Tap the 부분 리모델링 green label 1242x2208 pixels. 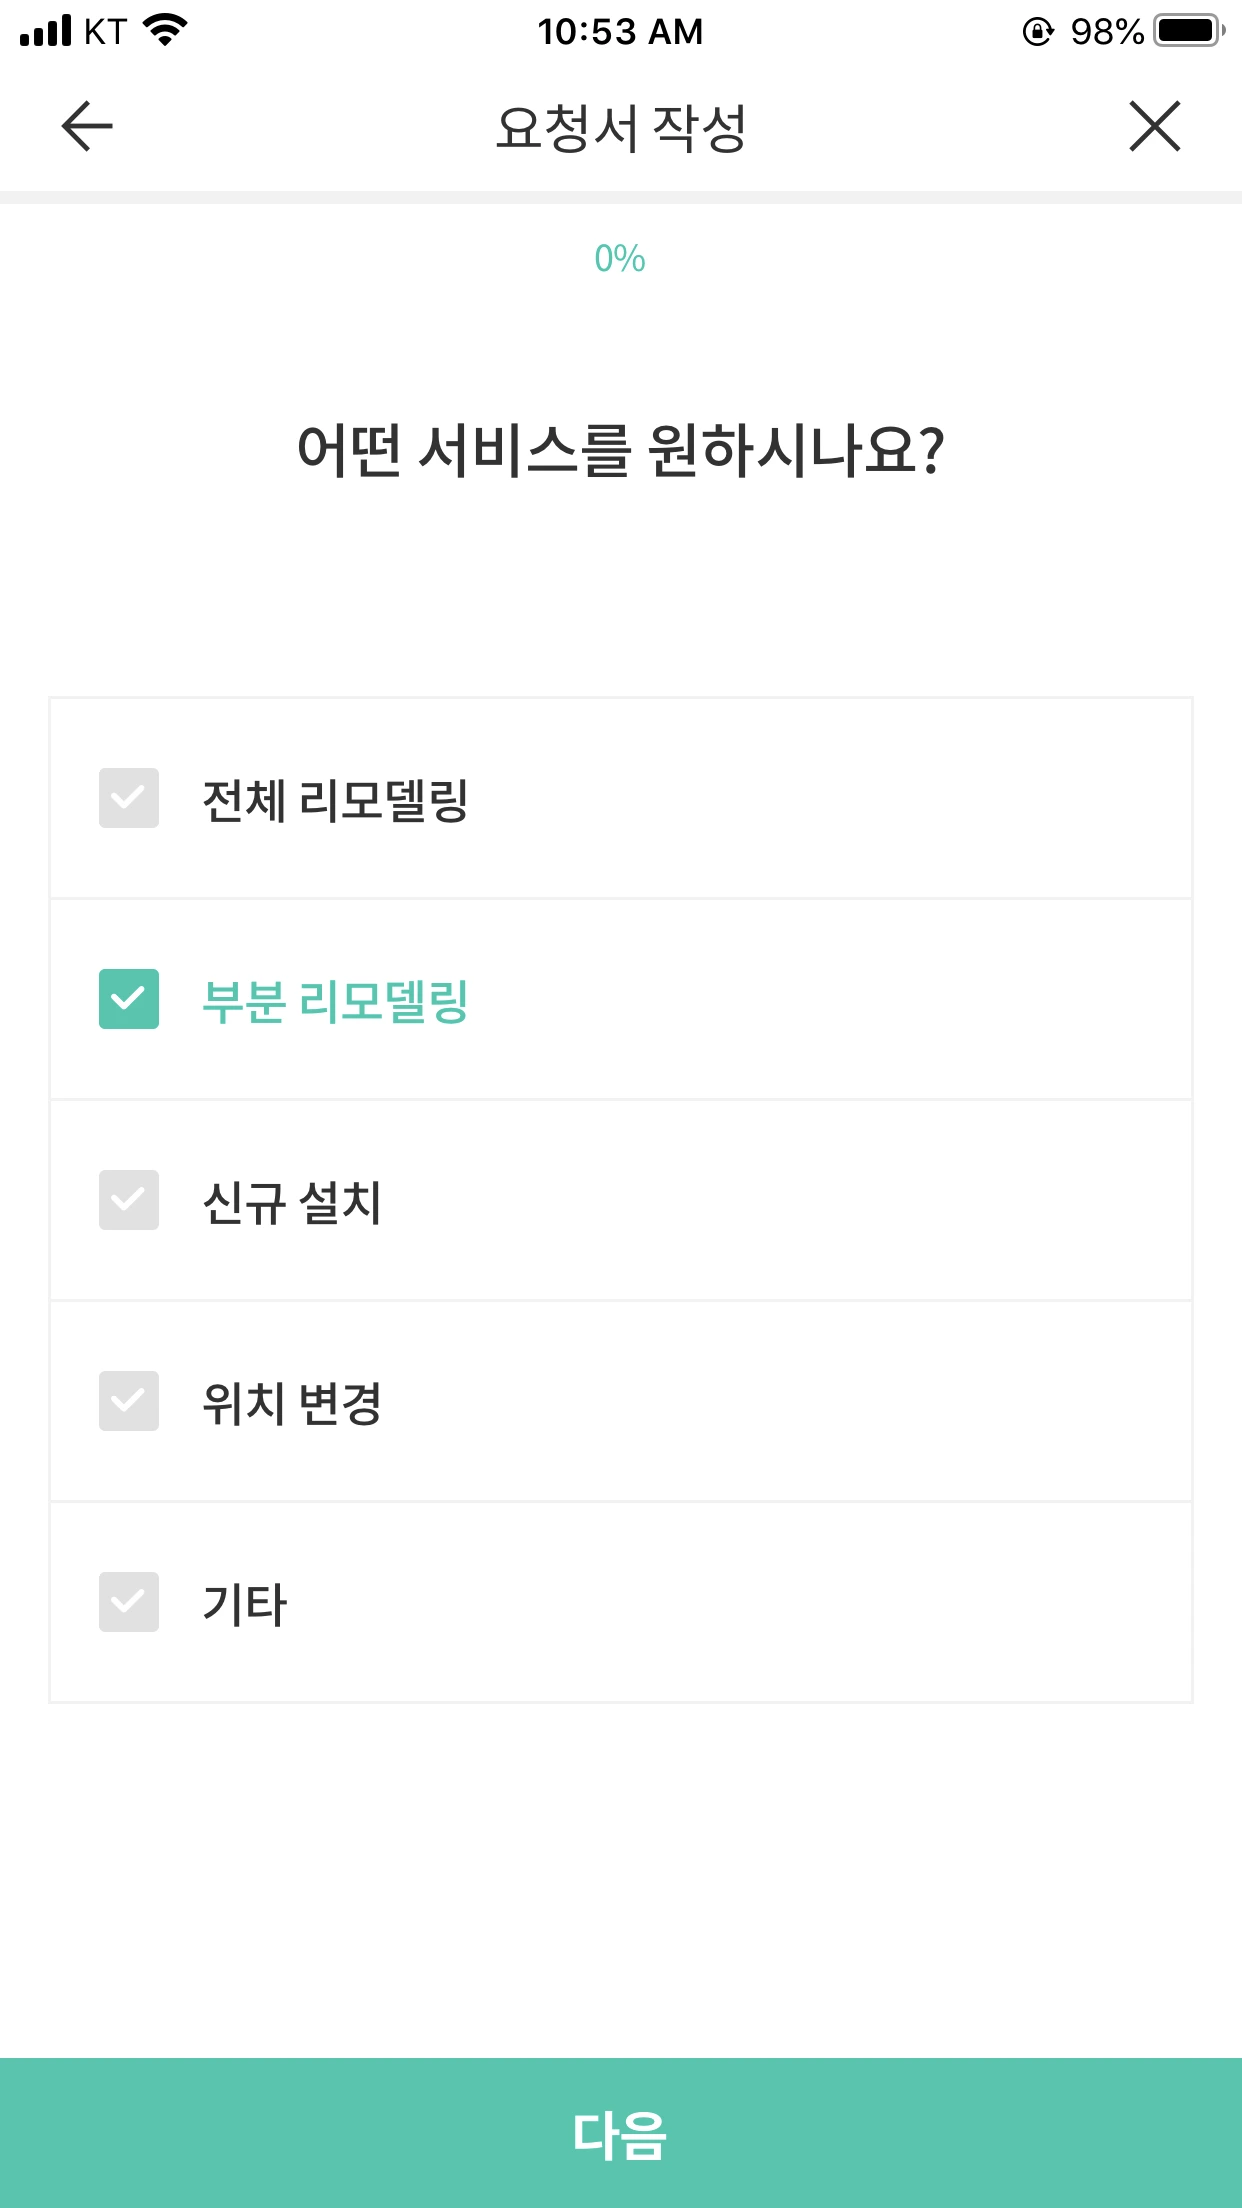coord(335,1001)
